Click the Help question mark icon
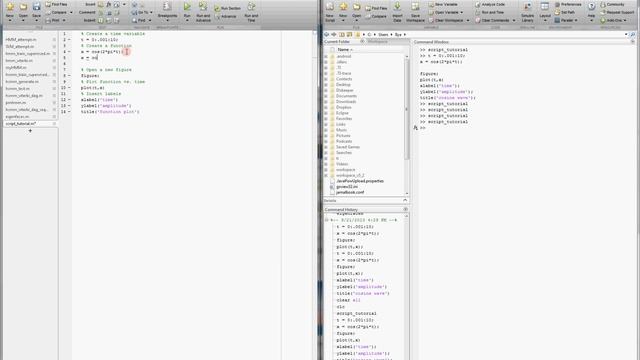The image size is (640, 360). [591, 7]
